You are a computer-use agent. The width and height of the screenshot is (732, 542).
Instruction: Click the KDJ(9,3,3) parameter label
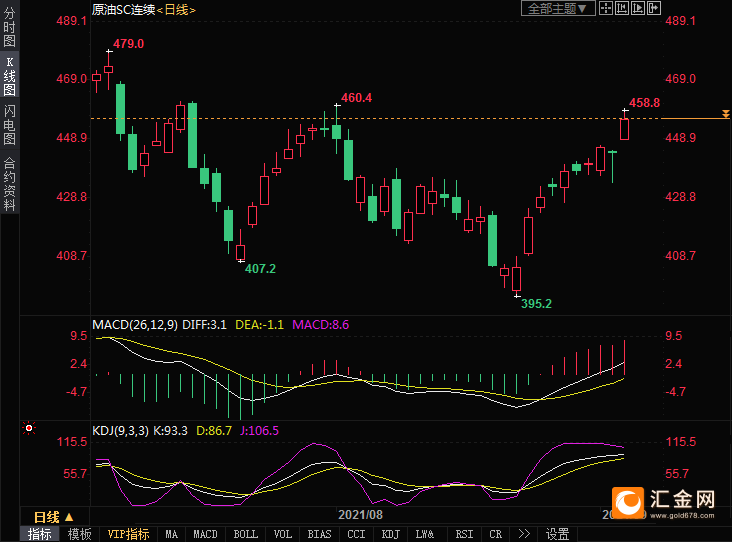pyautogui.click(x=120, y=430)
